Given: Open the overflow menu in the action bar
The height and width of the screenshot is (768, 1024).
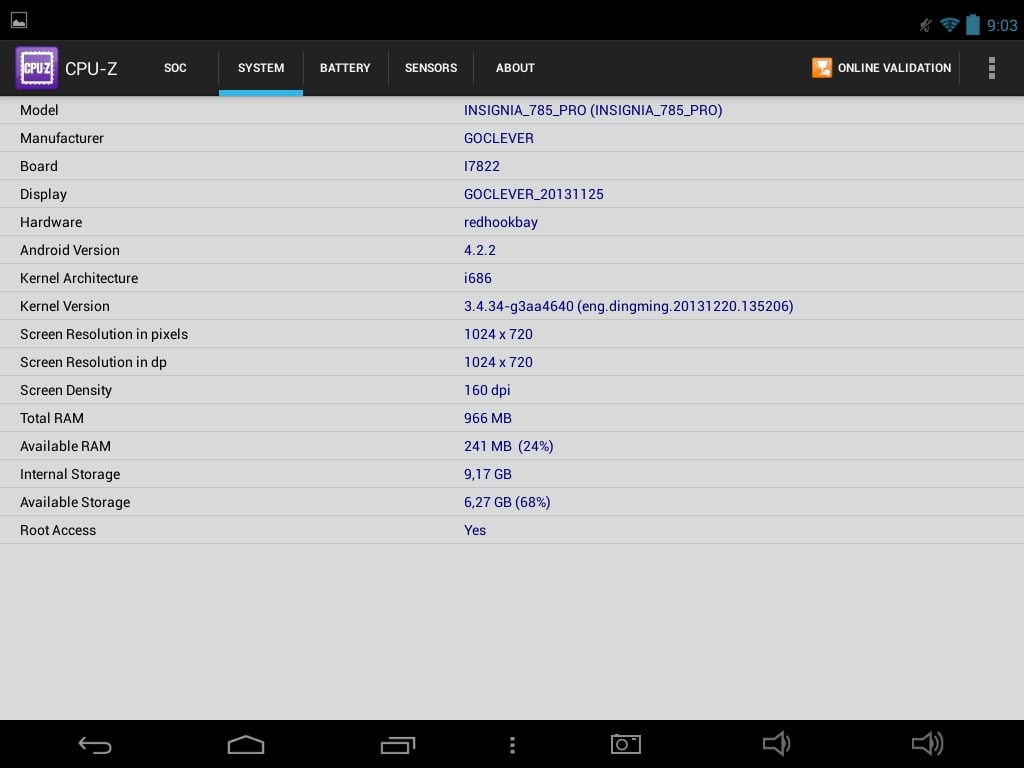Looking at the screenshot, I should (x=991, y=68).
